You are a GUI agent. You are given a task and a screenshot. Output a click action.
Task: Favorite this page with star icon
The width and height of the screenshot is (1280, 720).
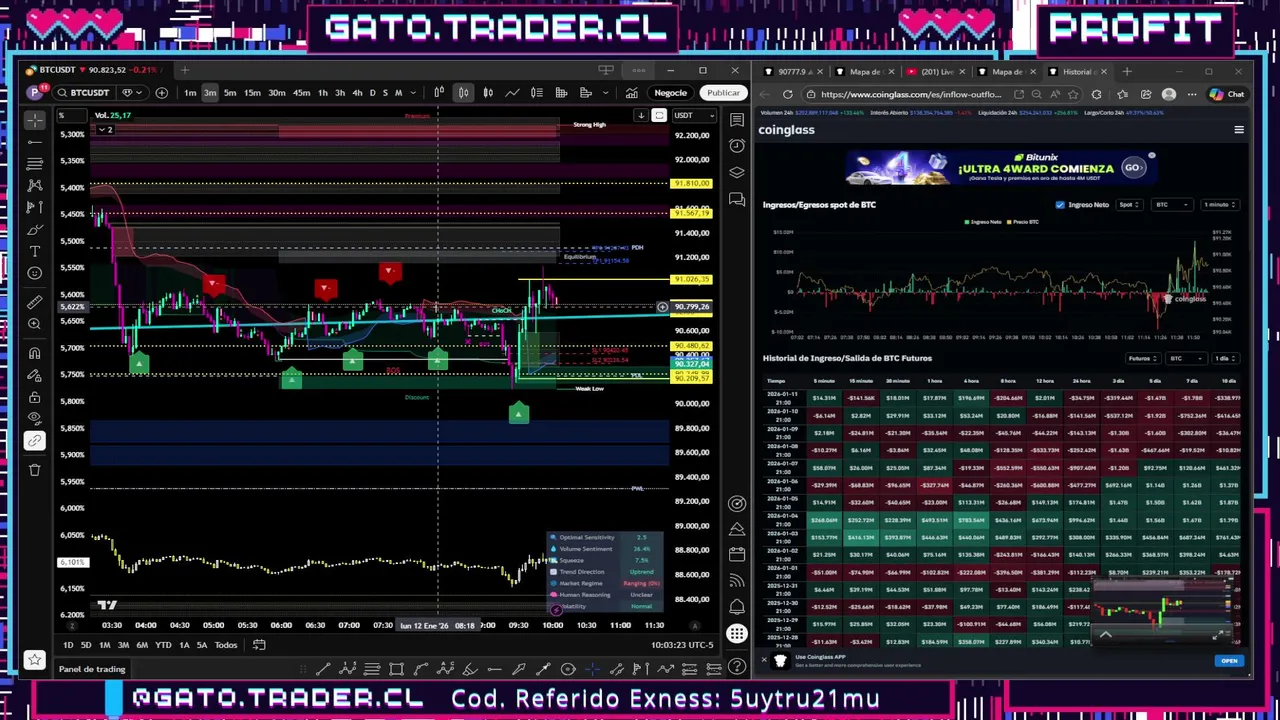(x=1075, y=94)
